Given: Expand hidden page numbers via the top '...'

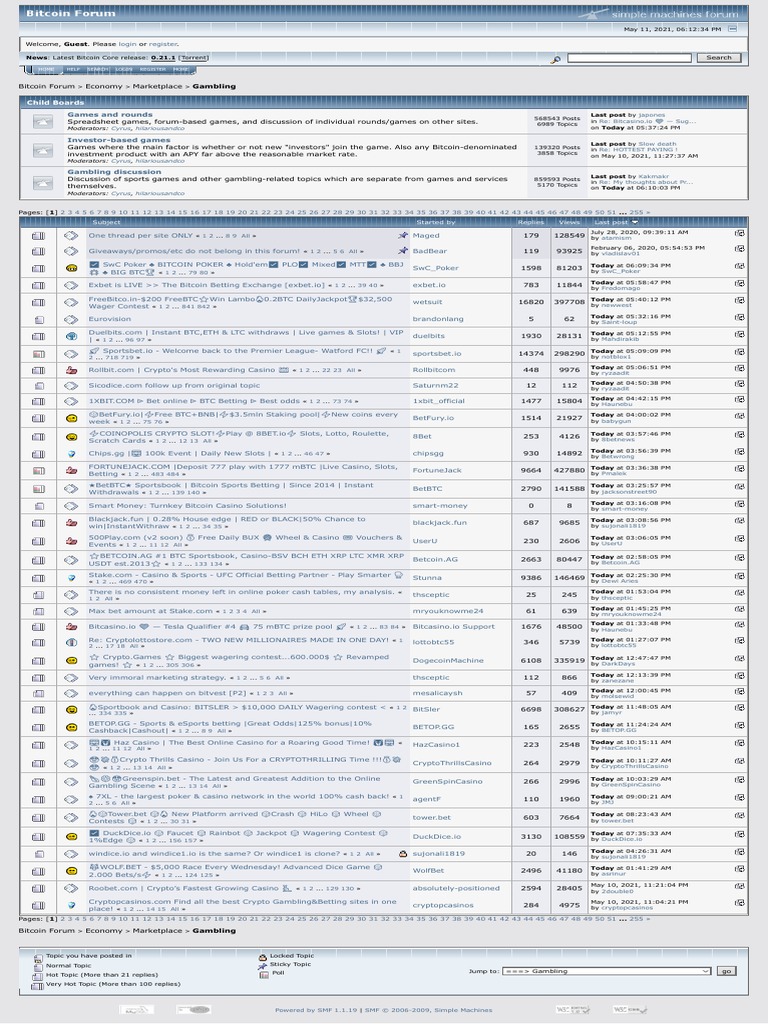Looking at the screenshot, I should click(622, 212).
